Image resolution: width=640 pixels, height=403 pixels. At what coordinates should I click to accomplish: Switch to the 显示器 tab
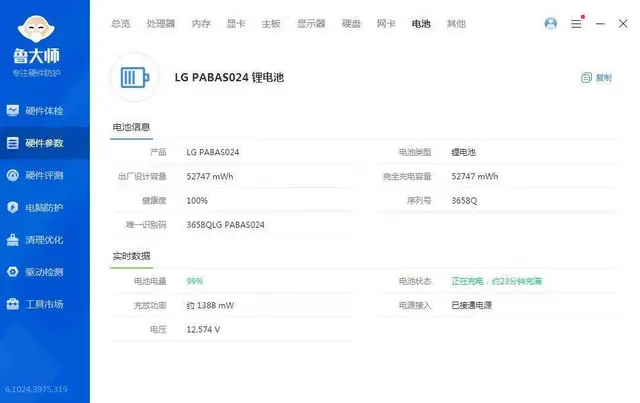[311, 24]
